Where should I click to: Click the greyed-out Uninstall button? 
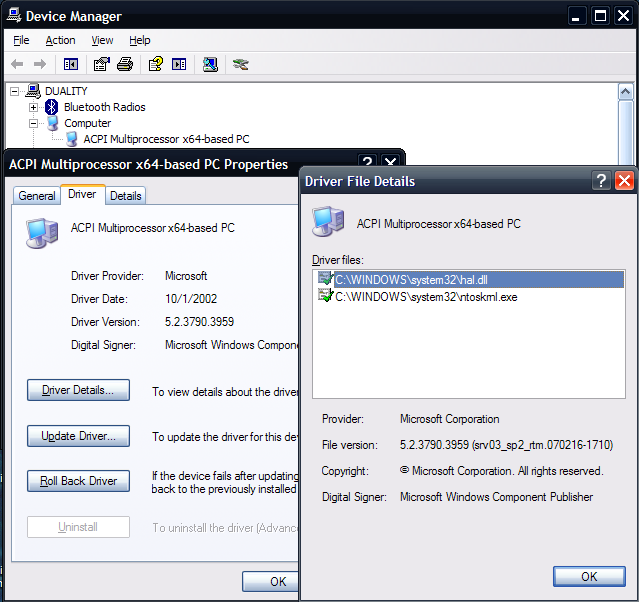pos(78,527)
